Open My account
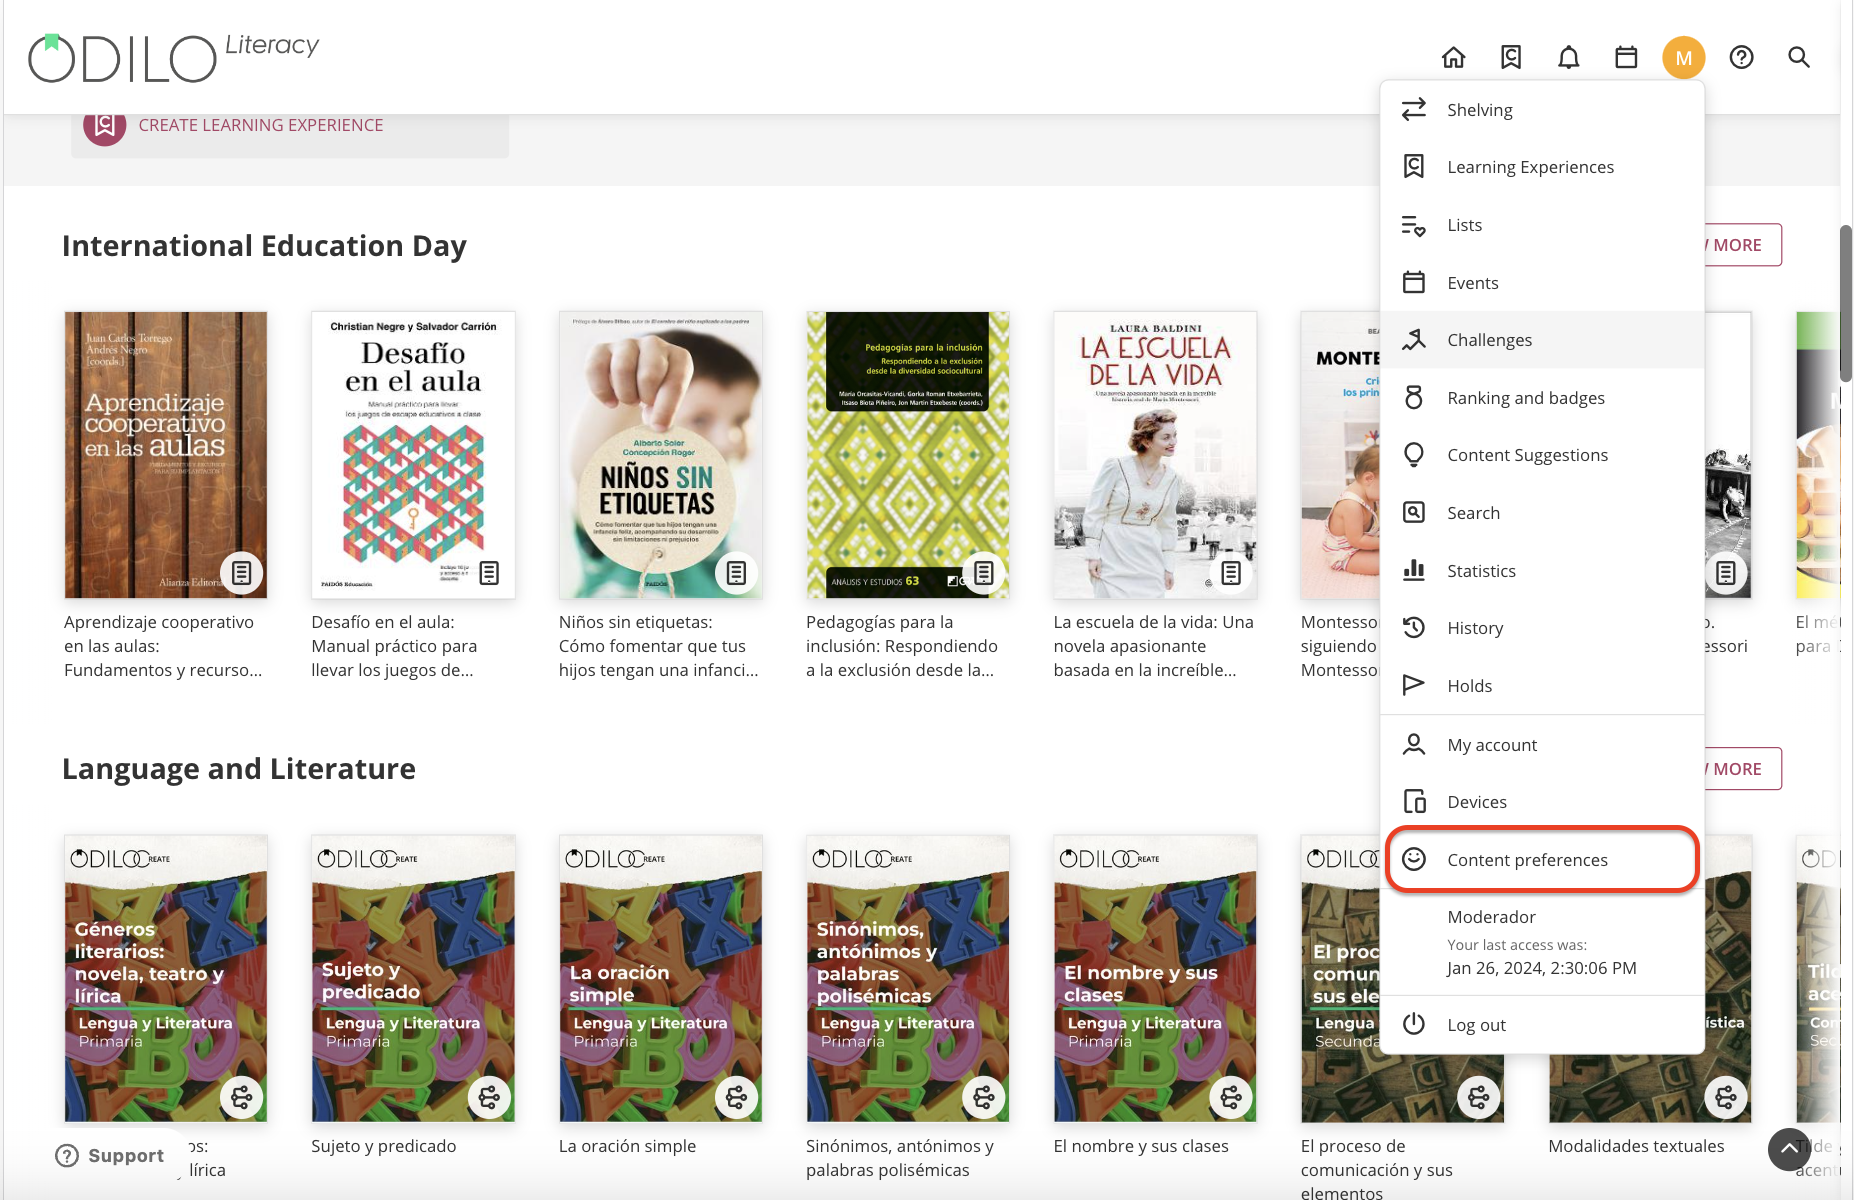 [x=1542, y=745]
